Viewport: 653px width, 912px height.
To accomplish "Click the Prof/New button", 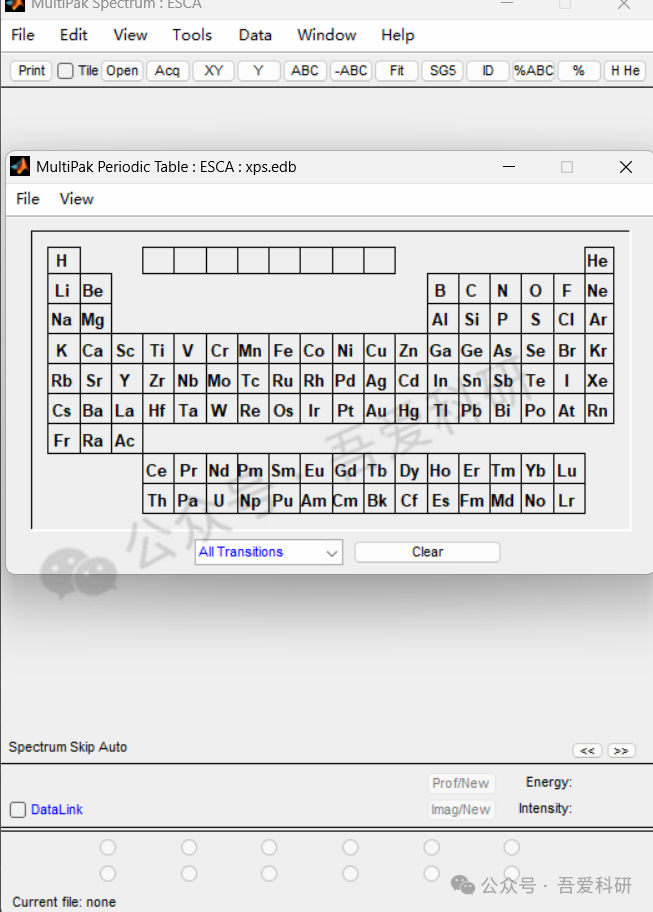I will [461, 783].
